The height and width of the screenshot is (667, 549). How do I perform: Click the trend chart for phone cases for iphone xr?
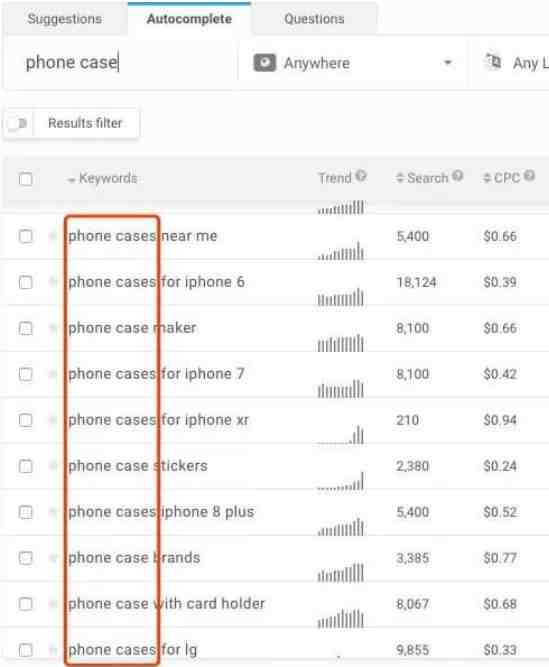coord(341,435)
